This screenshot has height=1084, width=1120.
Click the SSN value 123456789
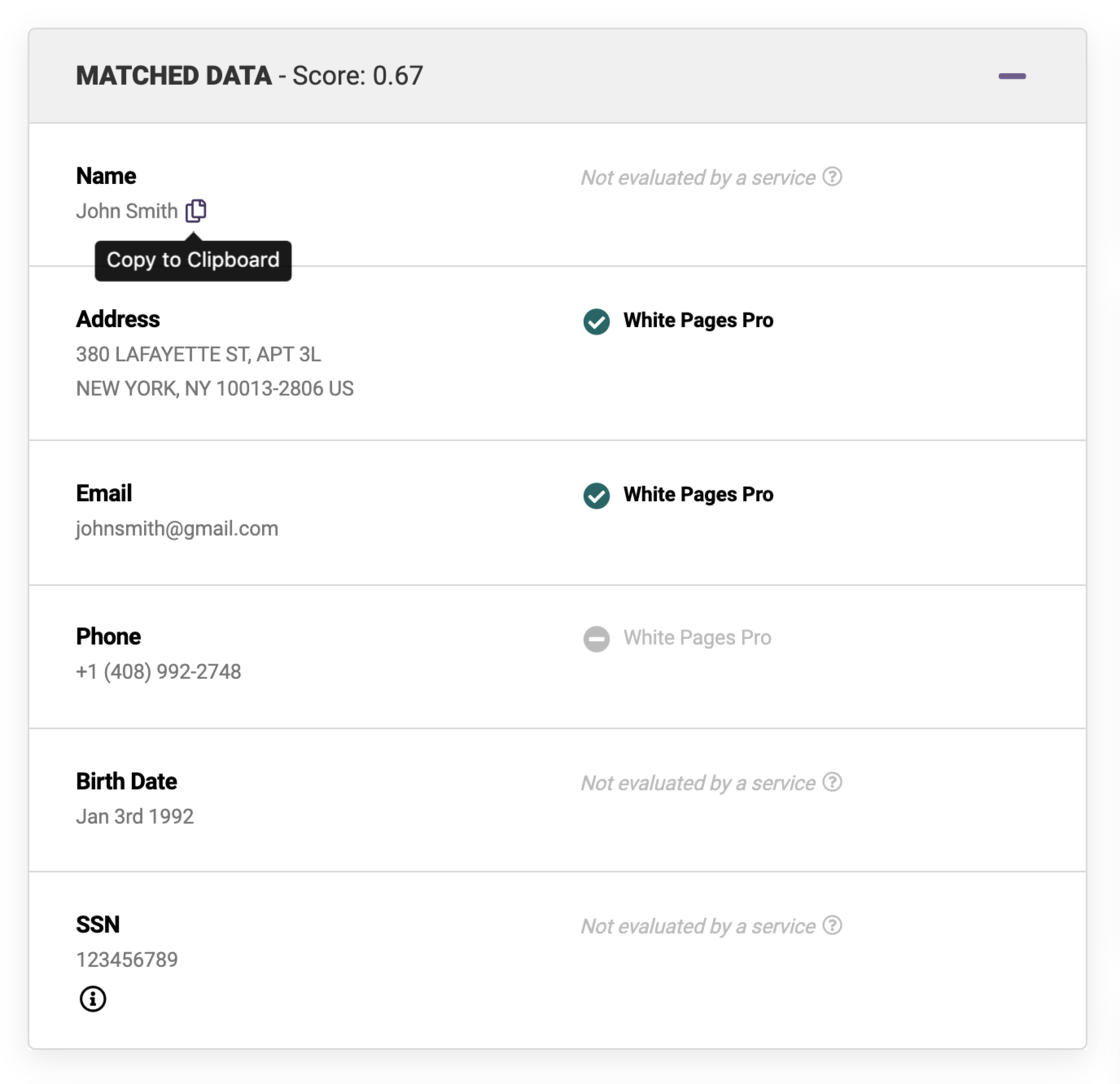[127, 960]
